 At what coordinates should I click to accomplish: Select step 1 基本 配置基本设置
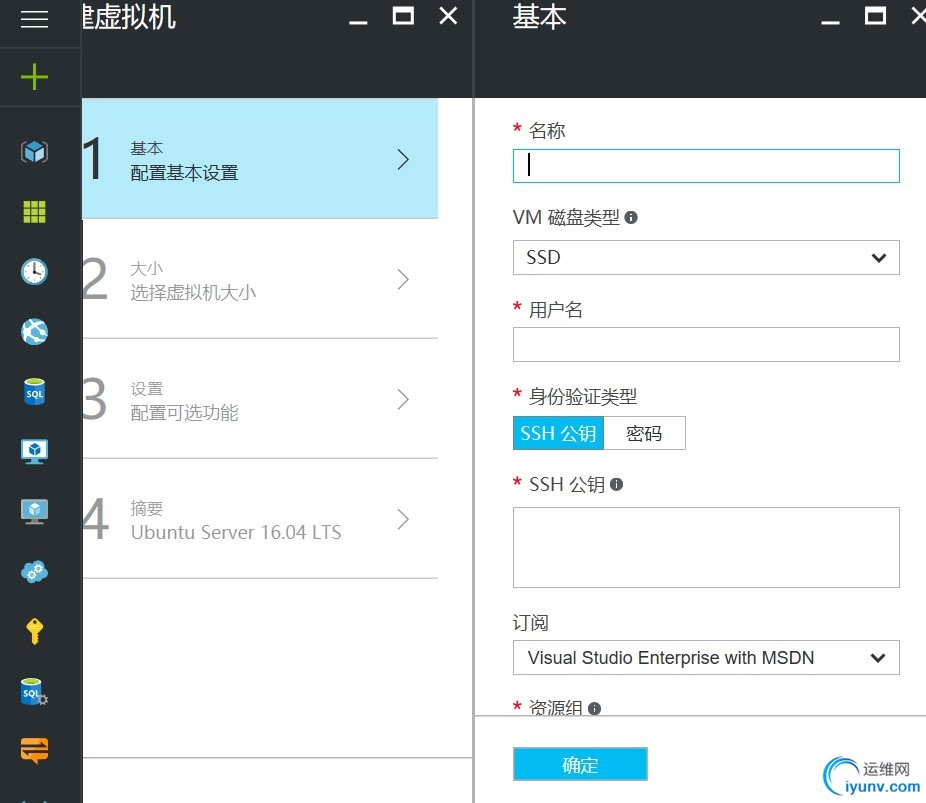pyautogui.click(x=260, y=159)
